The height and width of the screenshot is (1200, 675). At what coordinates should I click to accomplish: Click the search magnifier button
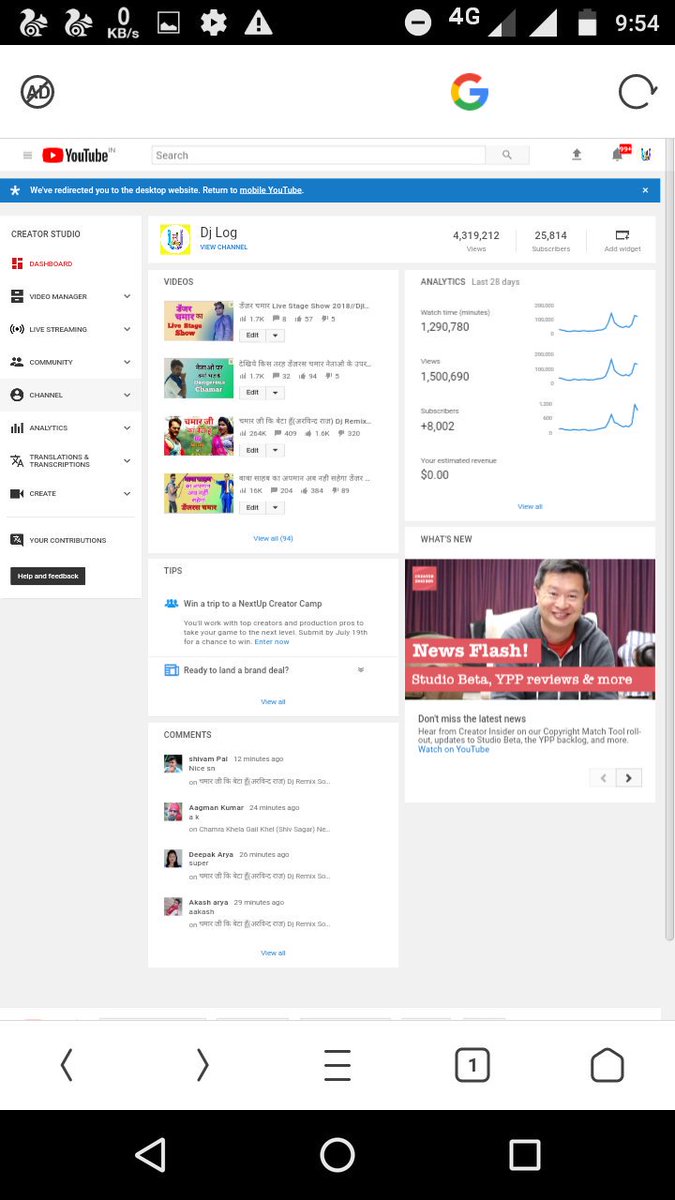(x=507, y=155)
